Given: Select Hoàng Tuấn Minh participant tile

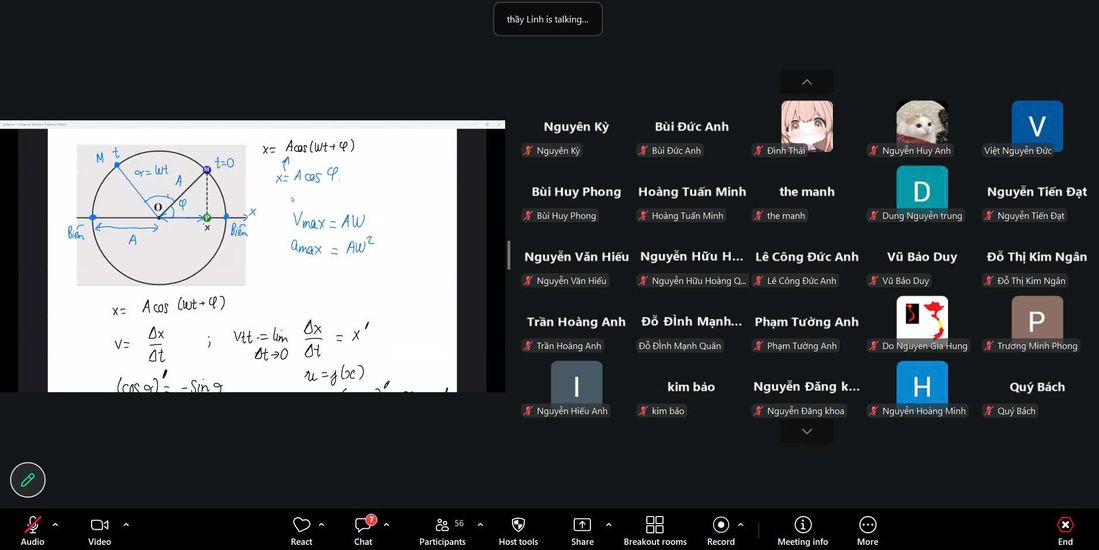Looking at the screenshot, I should (x=692, y=193).
